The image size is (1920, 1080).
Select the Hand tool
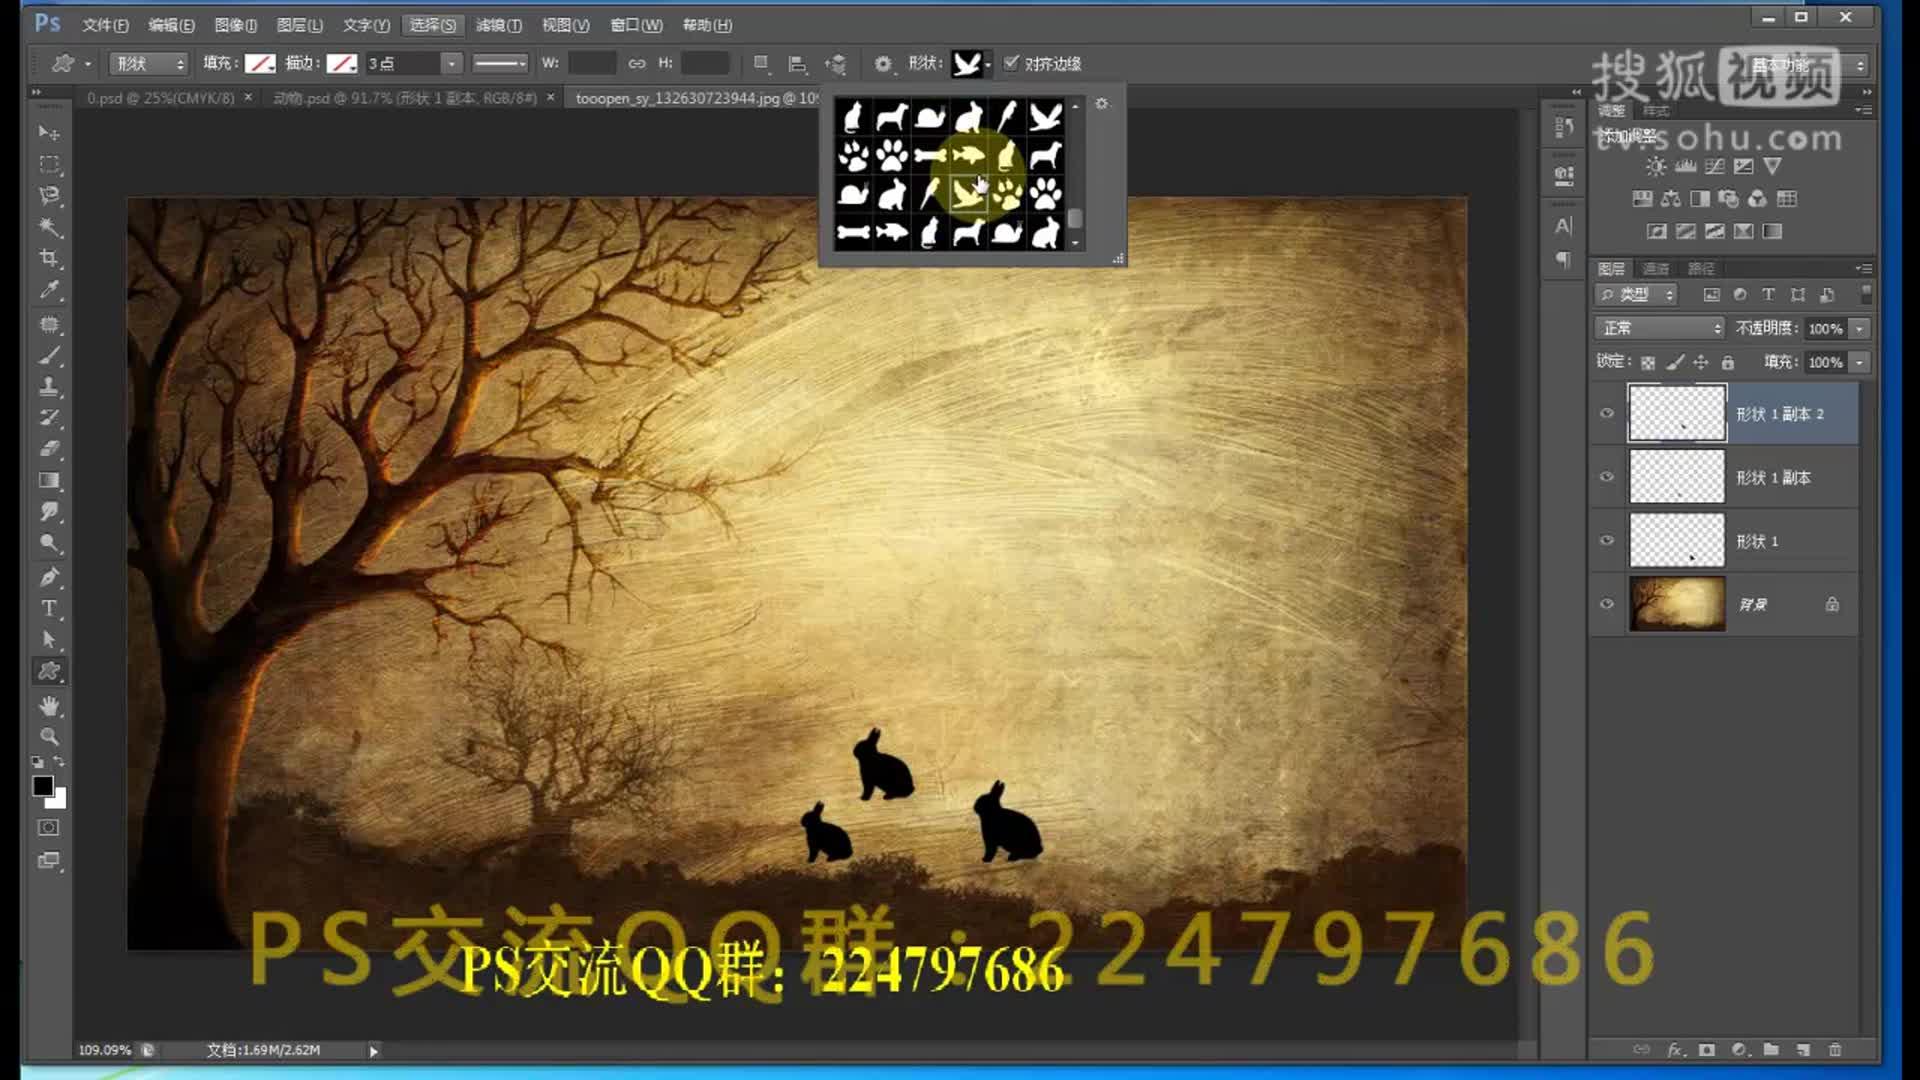(x=48, y=705)
